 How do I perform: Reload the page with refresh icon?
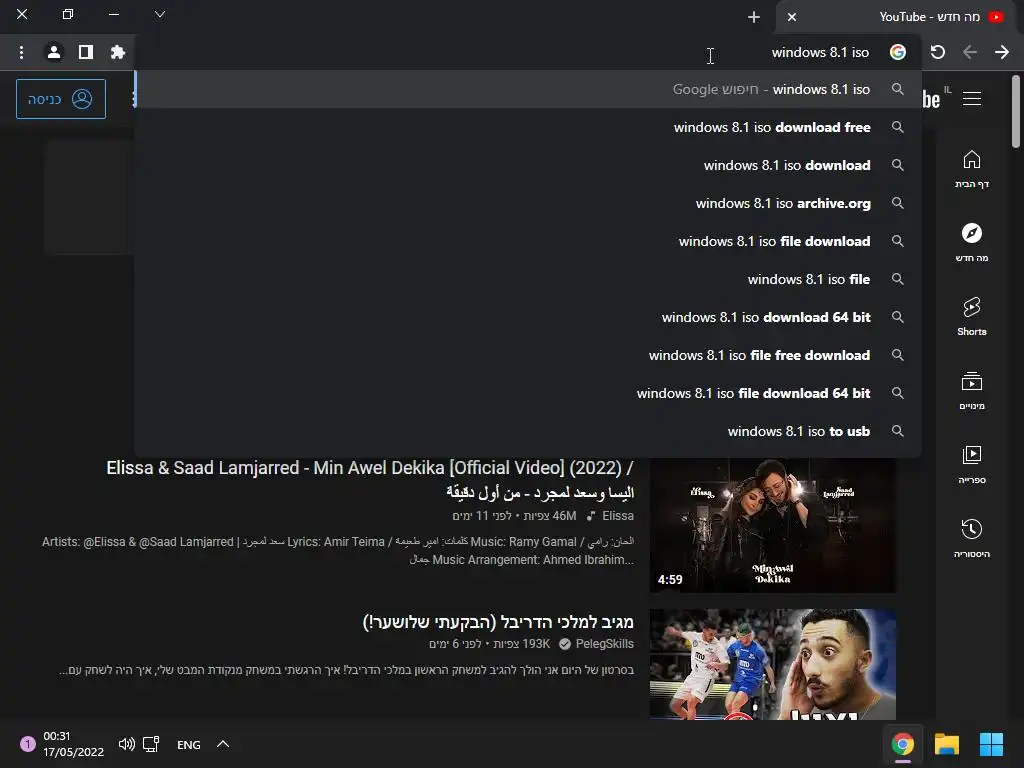point(938,52)
